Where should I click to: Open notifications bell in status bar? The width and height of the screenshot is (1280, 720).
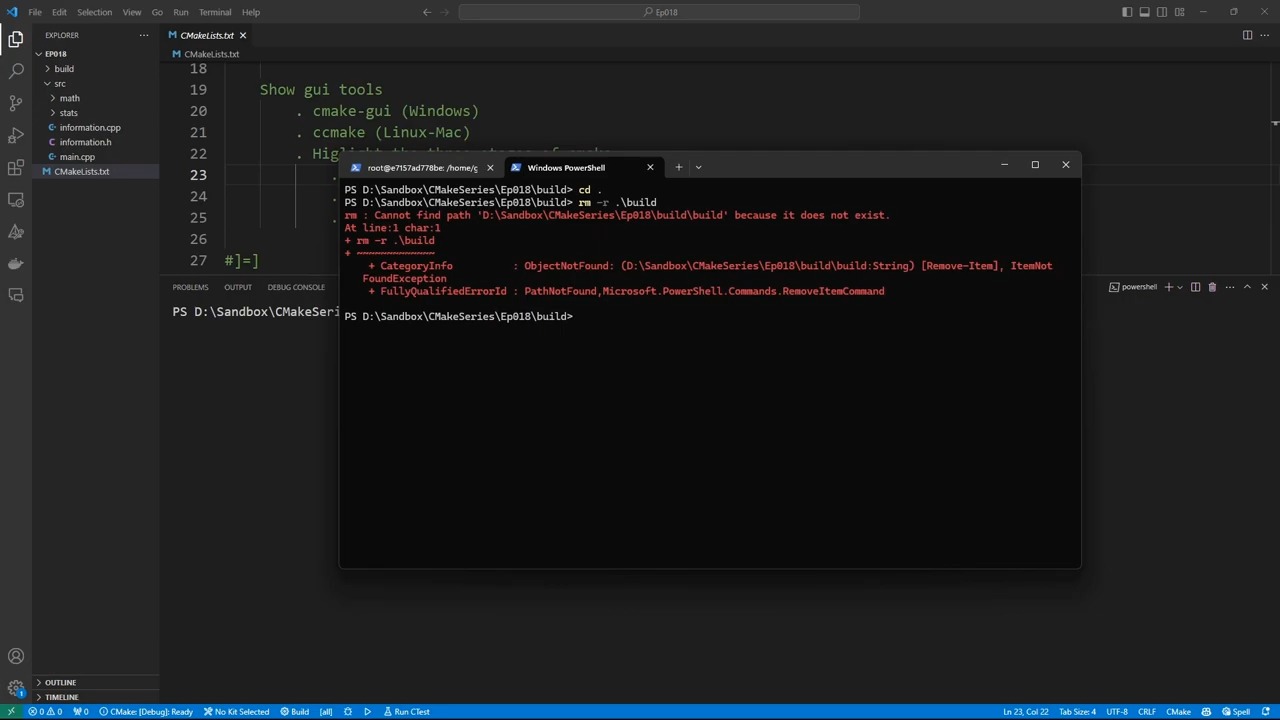click(x=1268, y=712)
